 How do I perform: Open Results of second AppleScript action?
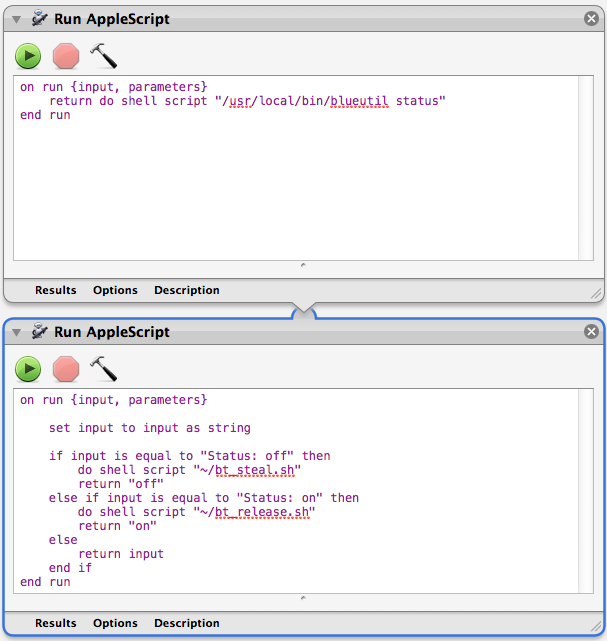click(56, 623)
